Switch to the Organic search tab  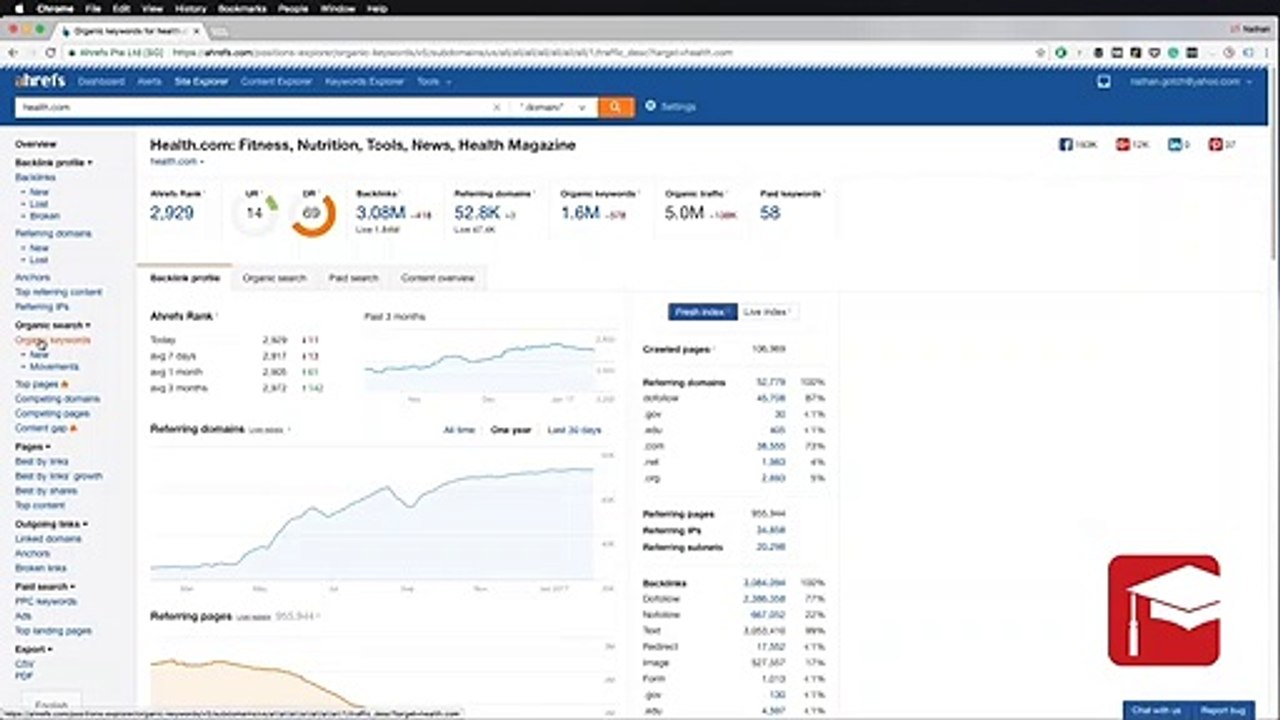coord(274,278)
